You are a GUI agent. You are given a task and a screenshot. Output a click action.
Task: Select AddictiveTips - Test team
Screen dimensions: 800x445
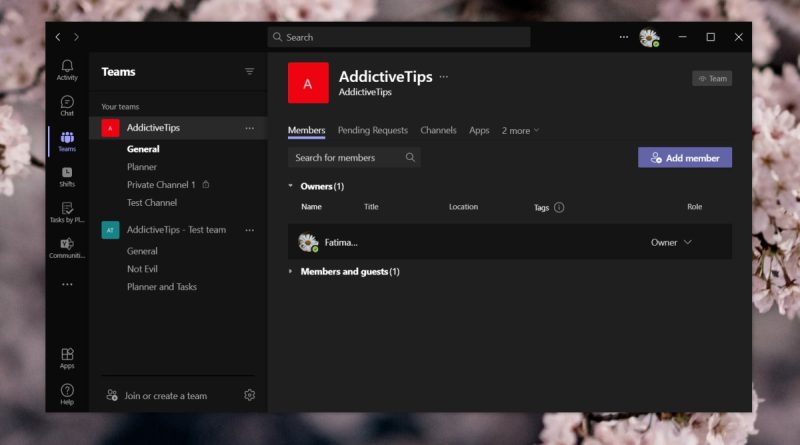coord(178,230)
